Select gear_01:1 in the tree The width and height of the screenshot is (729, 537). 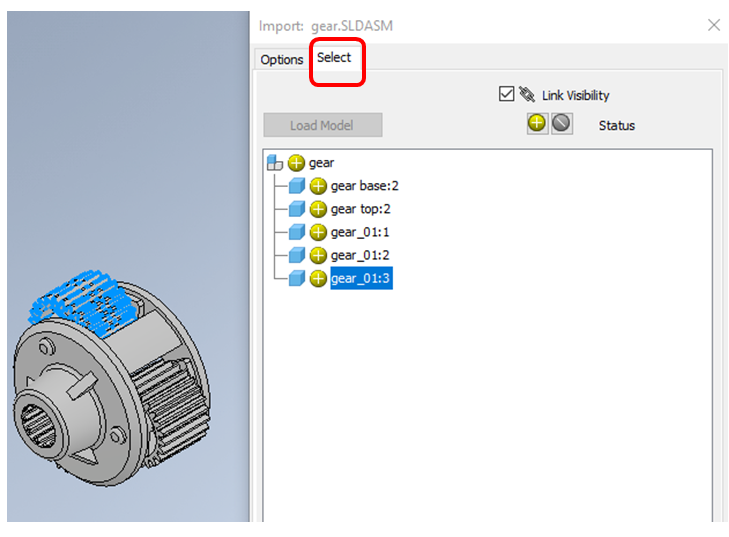point(360,232)
